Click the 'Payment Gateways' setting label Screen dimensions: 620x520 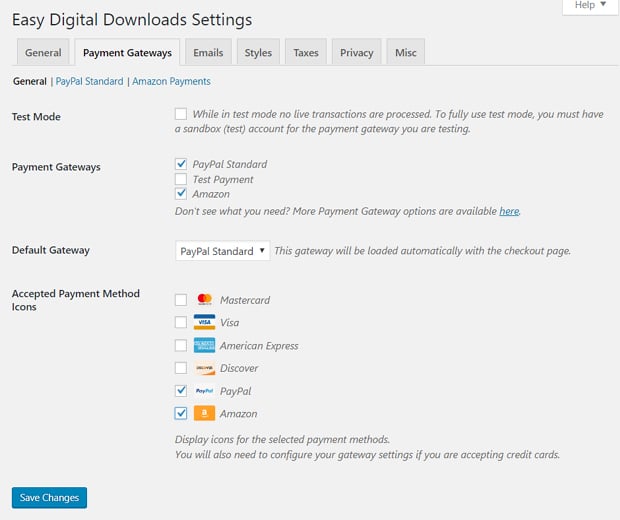[x=56, y=167]
